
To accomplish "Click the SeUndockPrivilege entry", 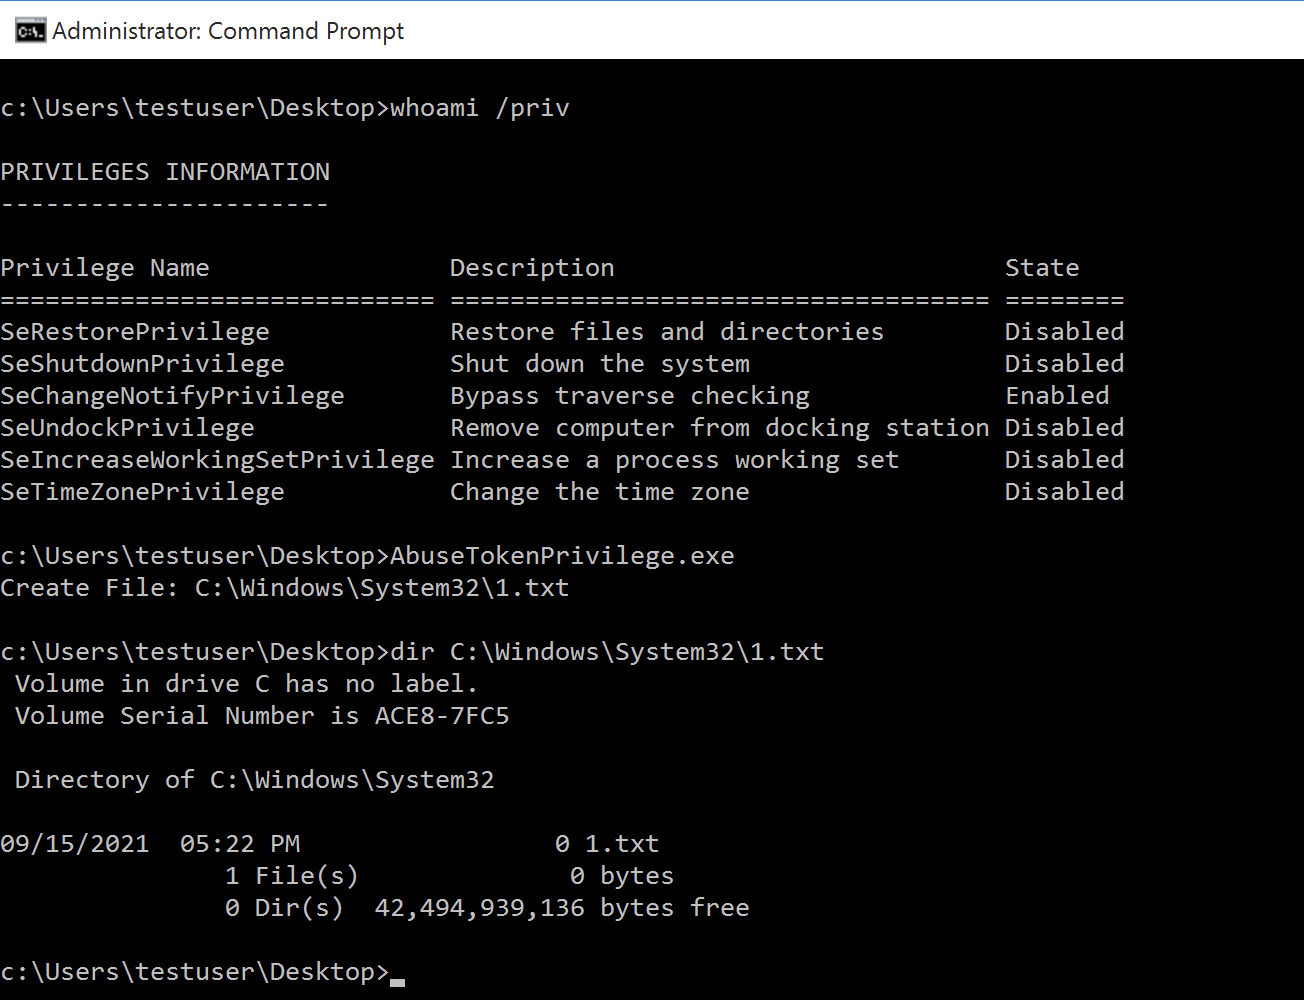I will tap(127, 428).
